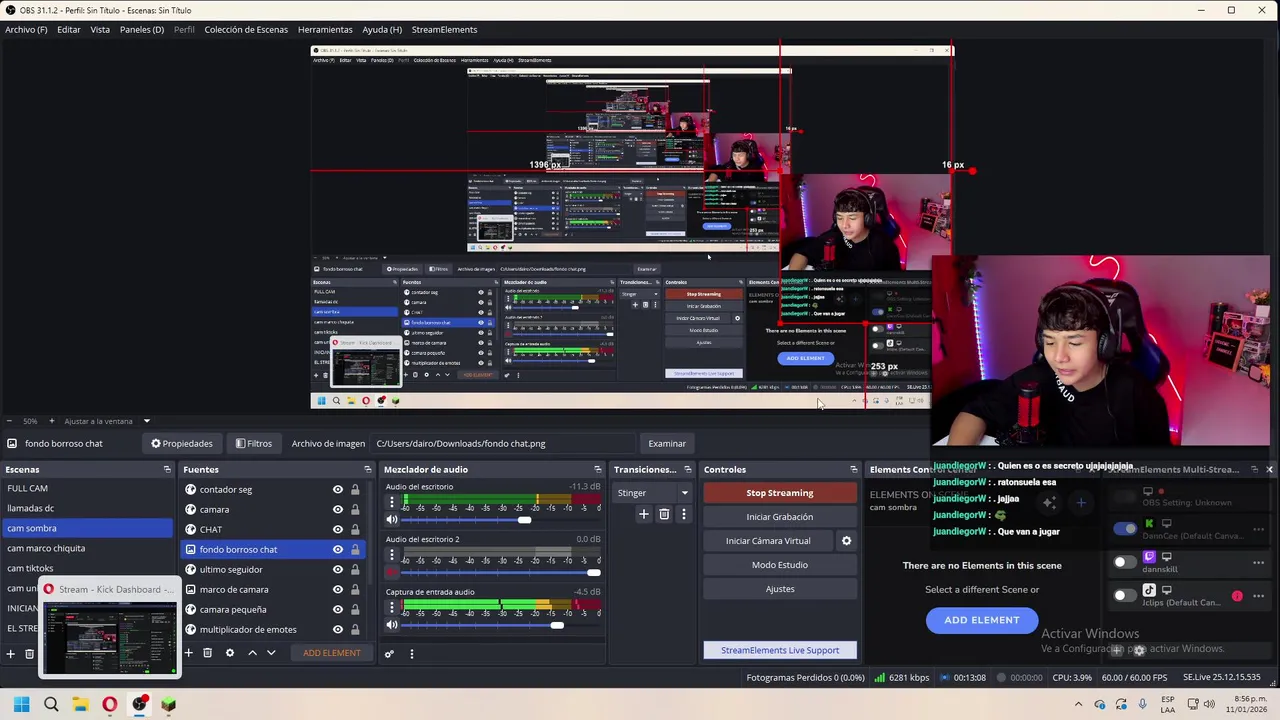Open Colección de Escenas menu
1280x720 pixels.
click(246, 29)
